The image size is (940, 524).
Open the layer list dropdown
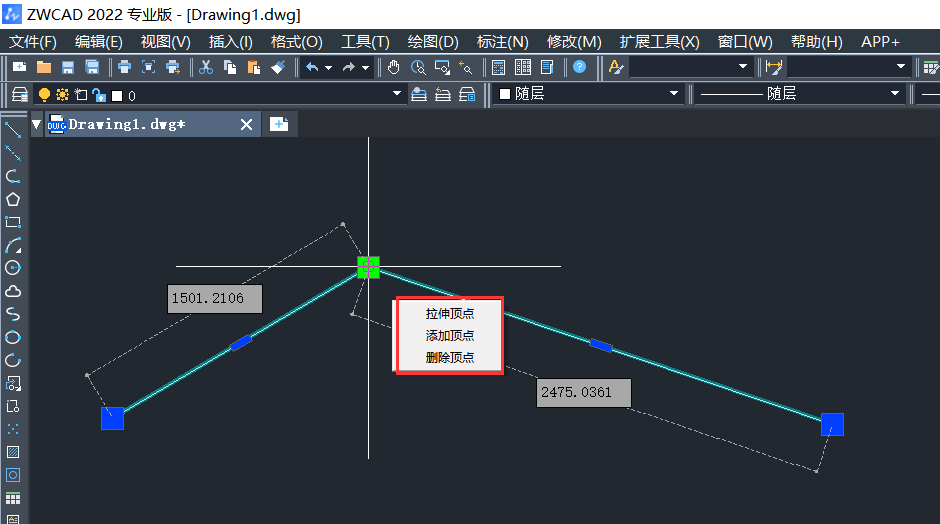pos(396,94)
